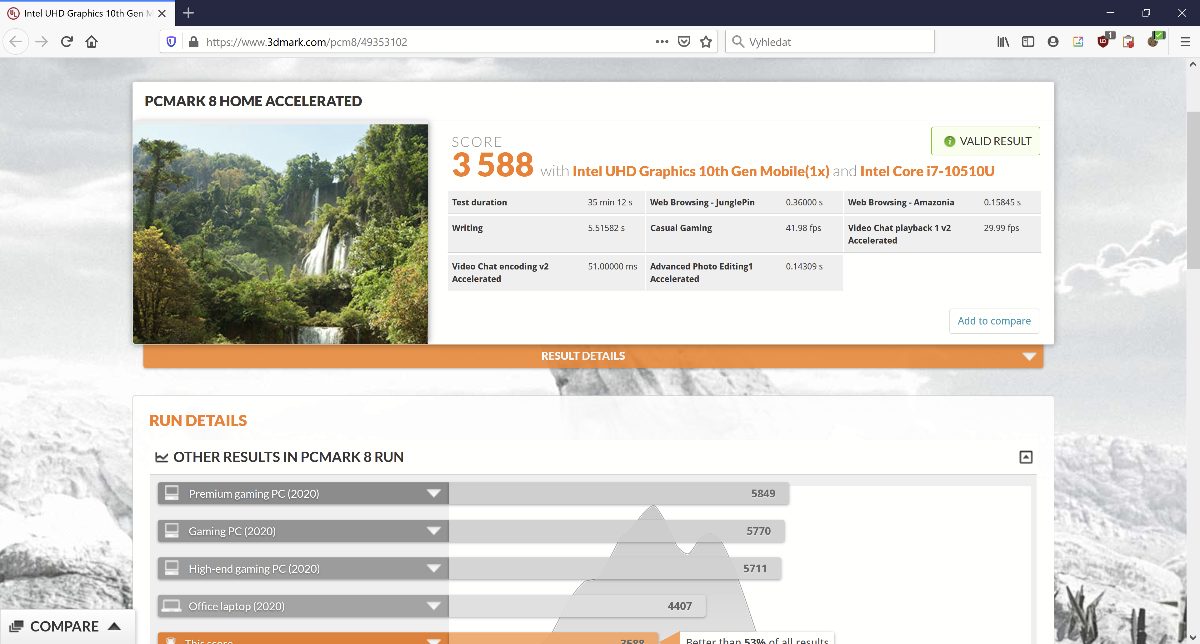
Task: Expand Gaming PC (2020) dropdown arrow
Action: (433, 531)
